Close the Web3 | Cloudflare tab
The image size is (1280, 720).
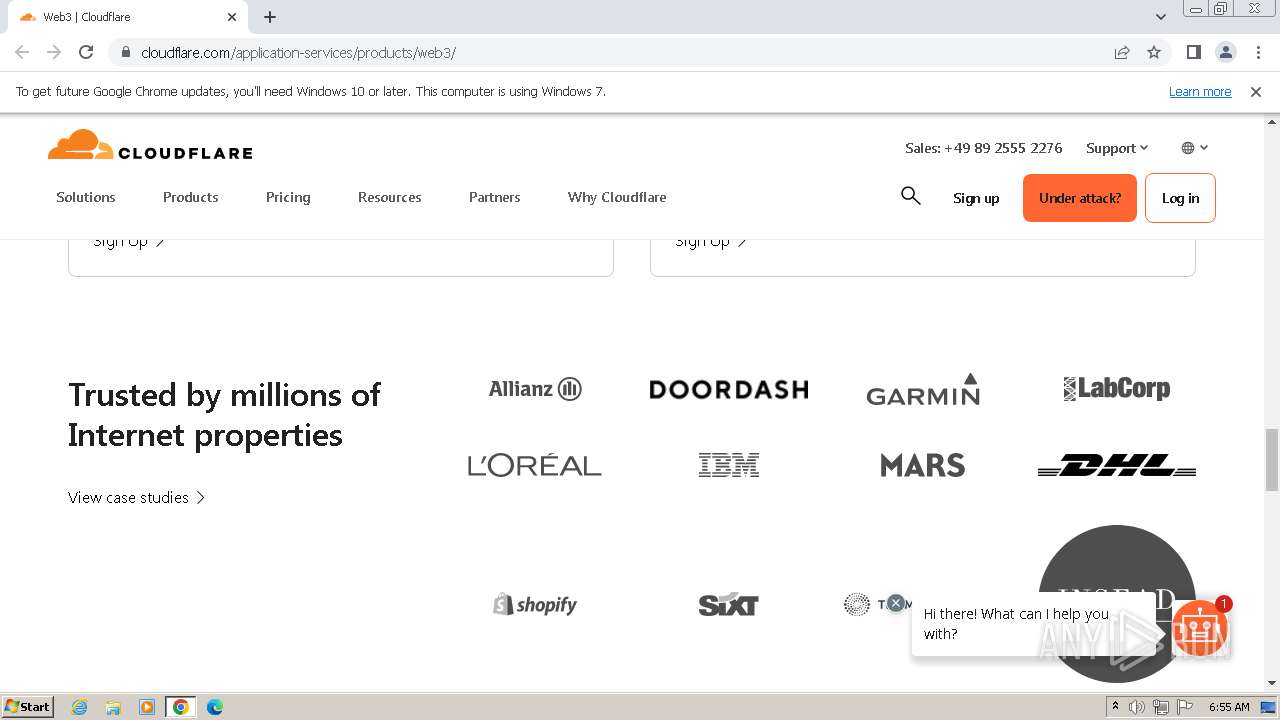[232, 17]
